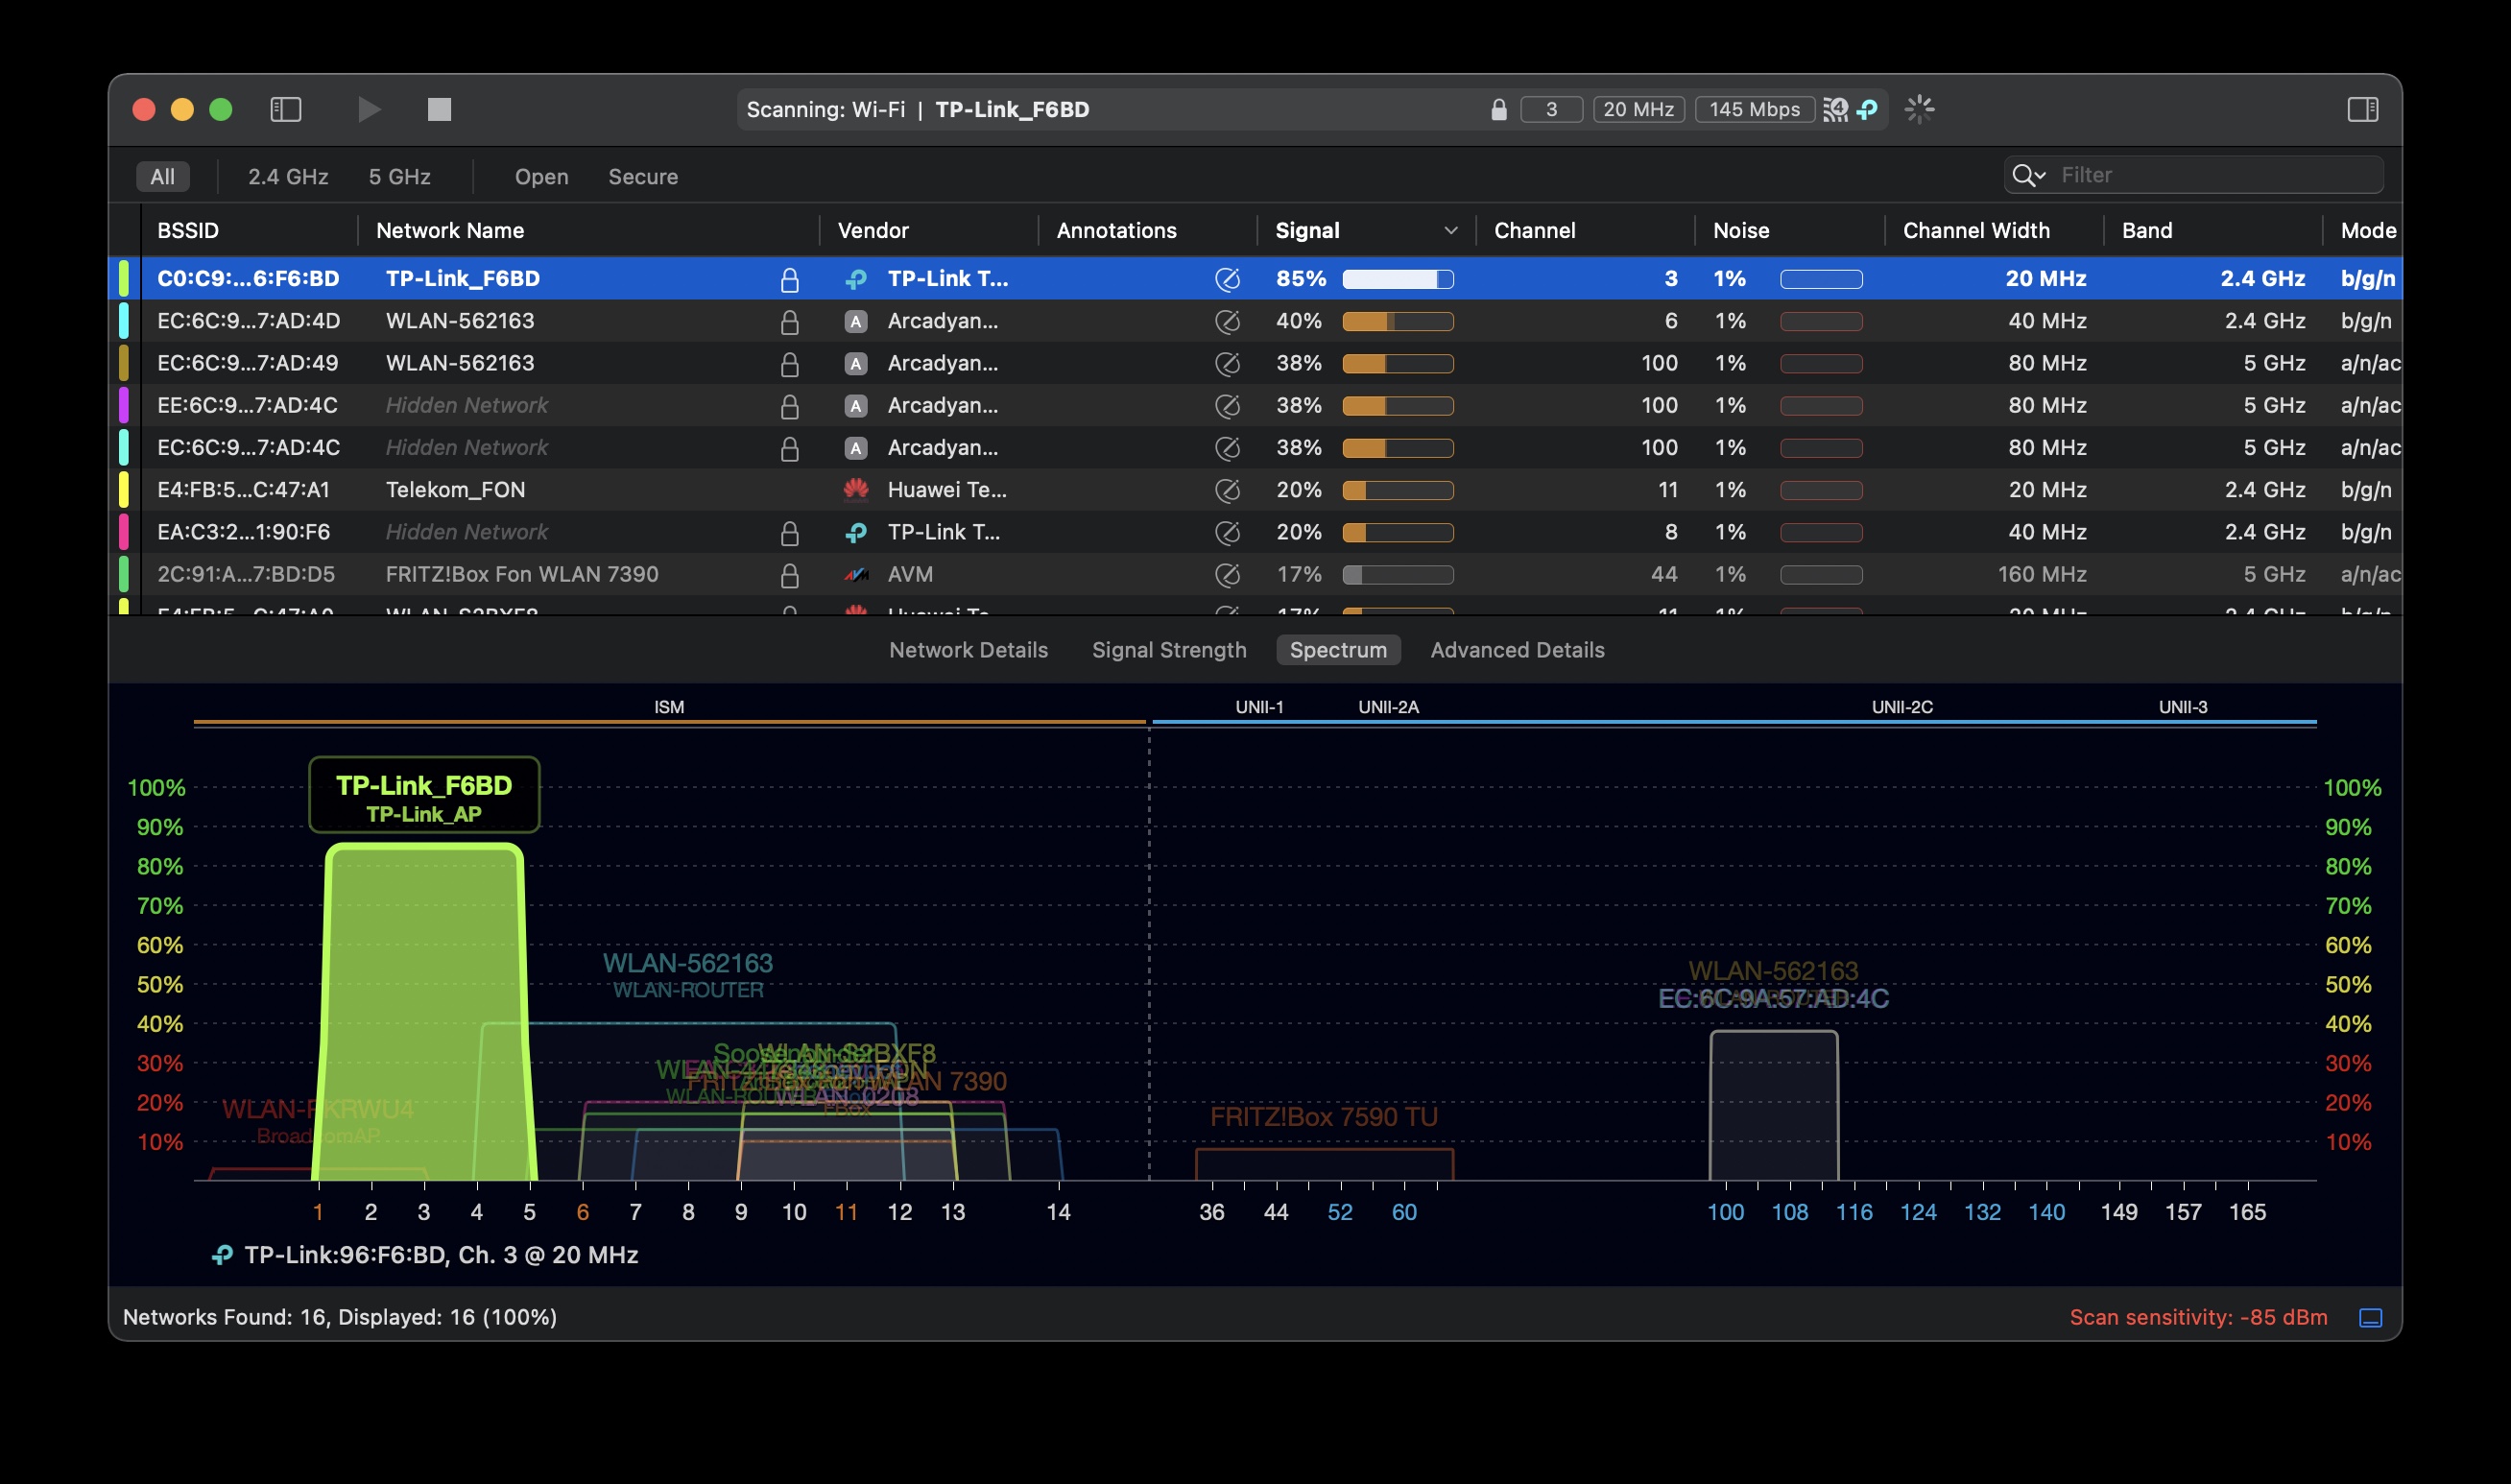Click the Huawei vendor logo for Telekom_FON

pos(855,489)
